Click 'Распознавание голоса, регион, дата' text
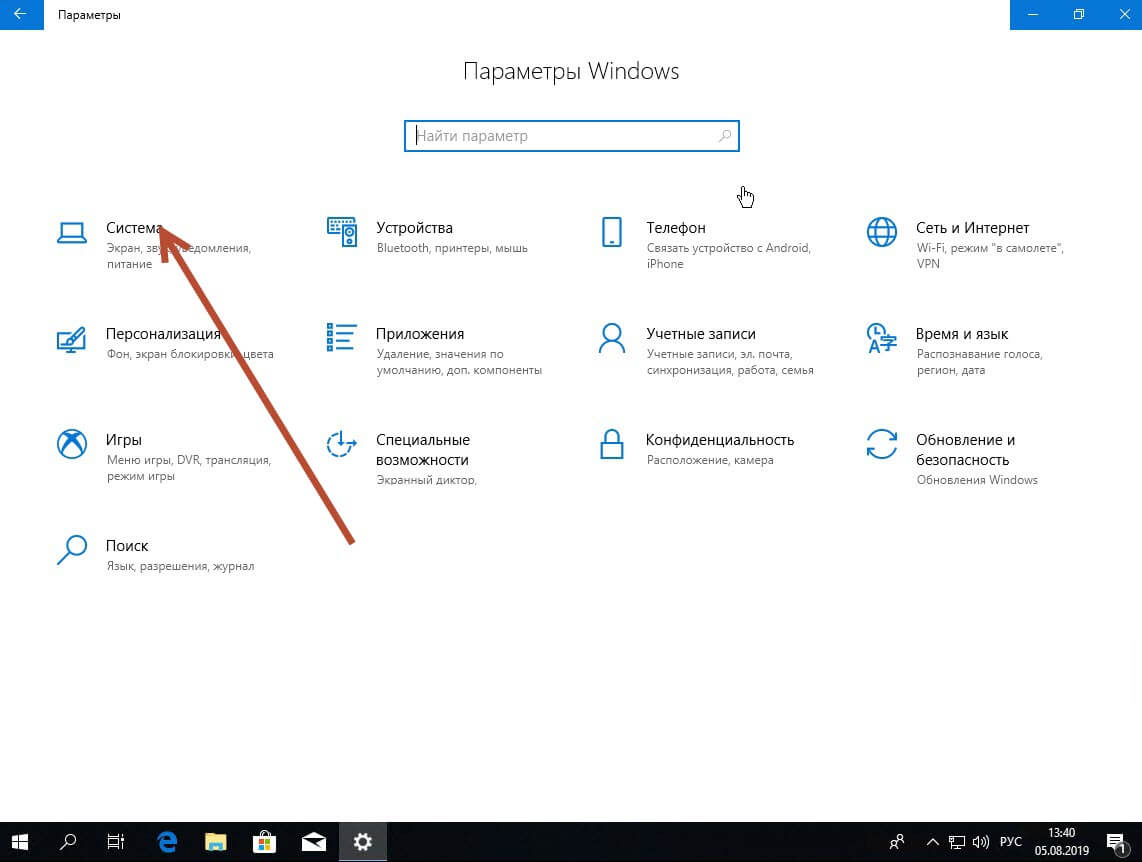Image resolution: width=1142 pixels, height=862 pixels. coord(979,362)
